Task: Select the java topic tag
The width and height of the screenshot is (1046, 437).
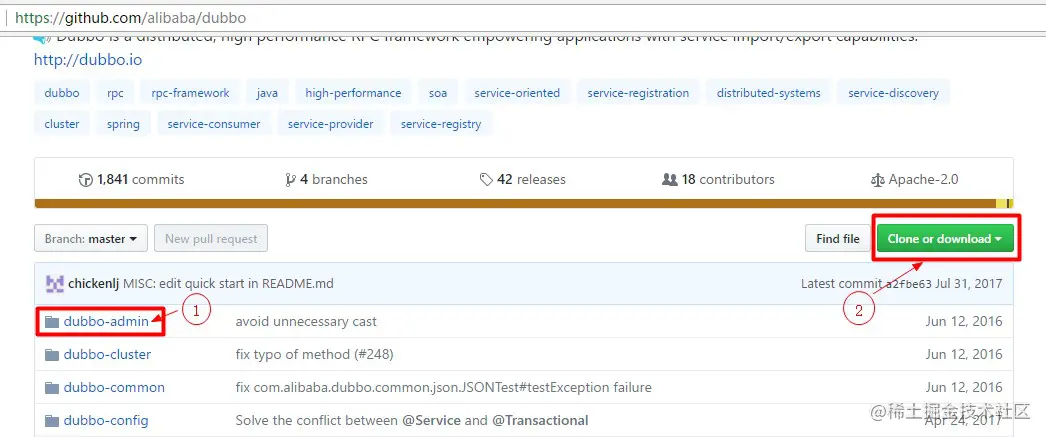Action: click(267, 93)
